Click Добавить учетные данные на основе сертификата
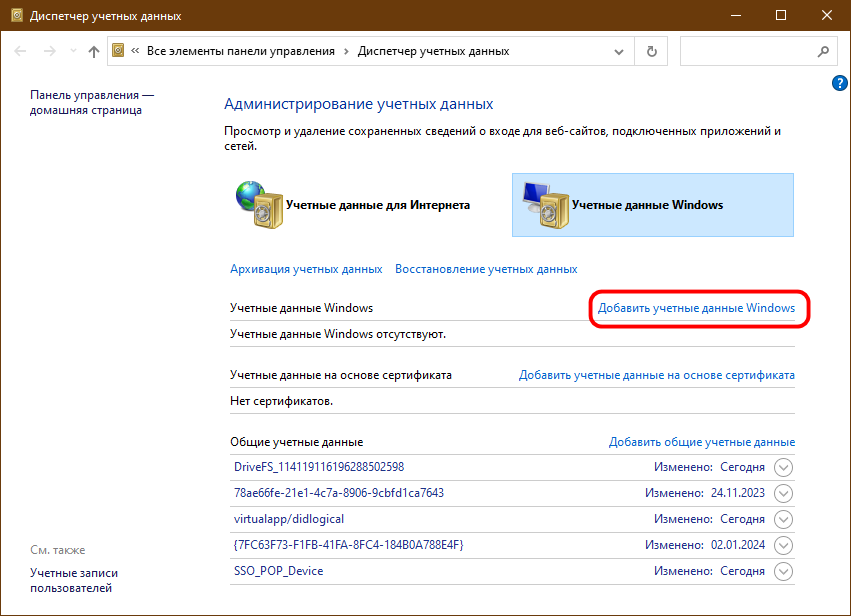 tap(657, 375)
